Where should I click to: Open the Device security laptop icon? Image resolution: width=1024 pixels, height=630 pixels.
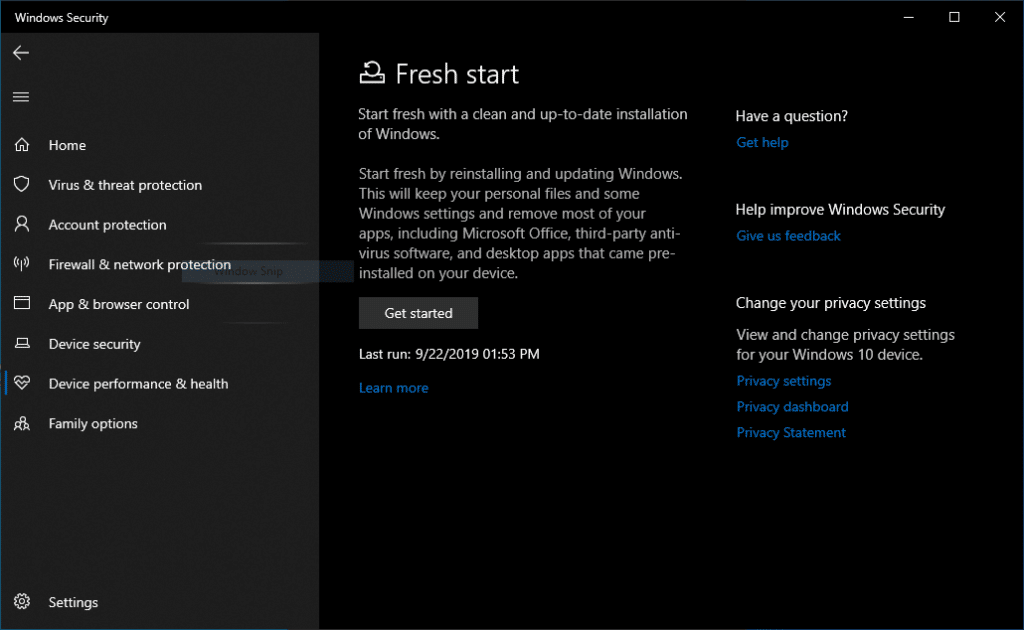[x=21, y=344]
